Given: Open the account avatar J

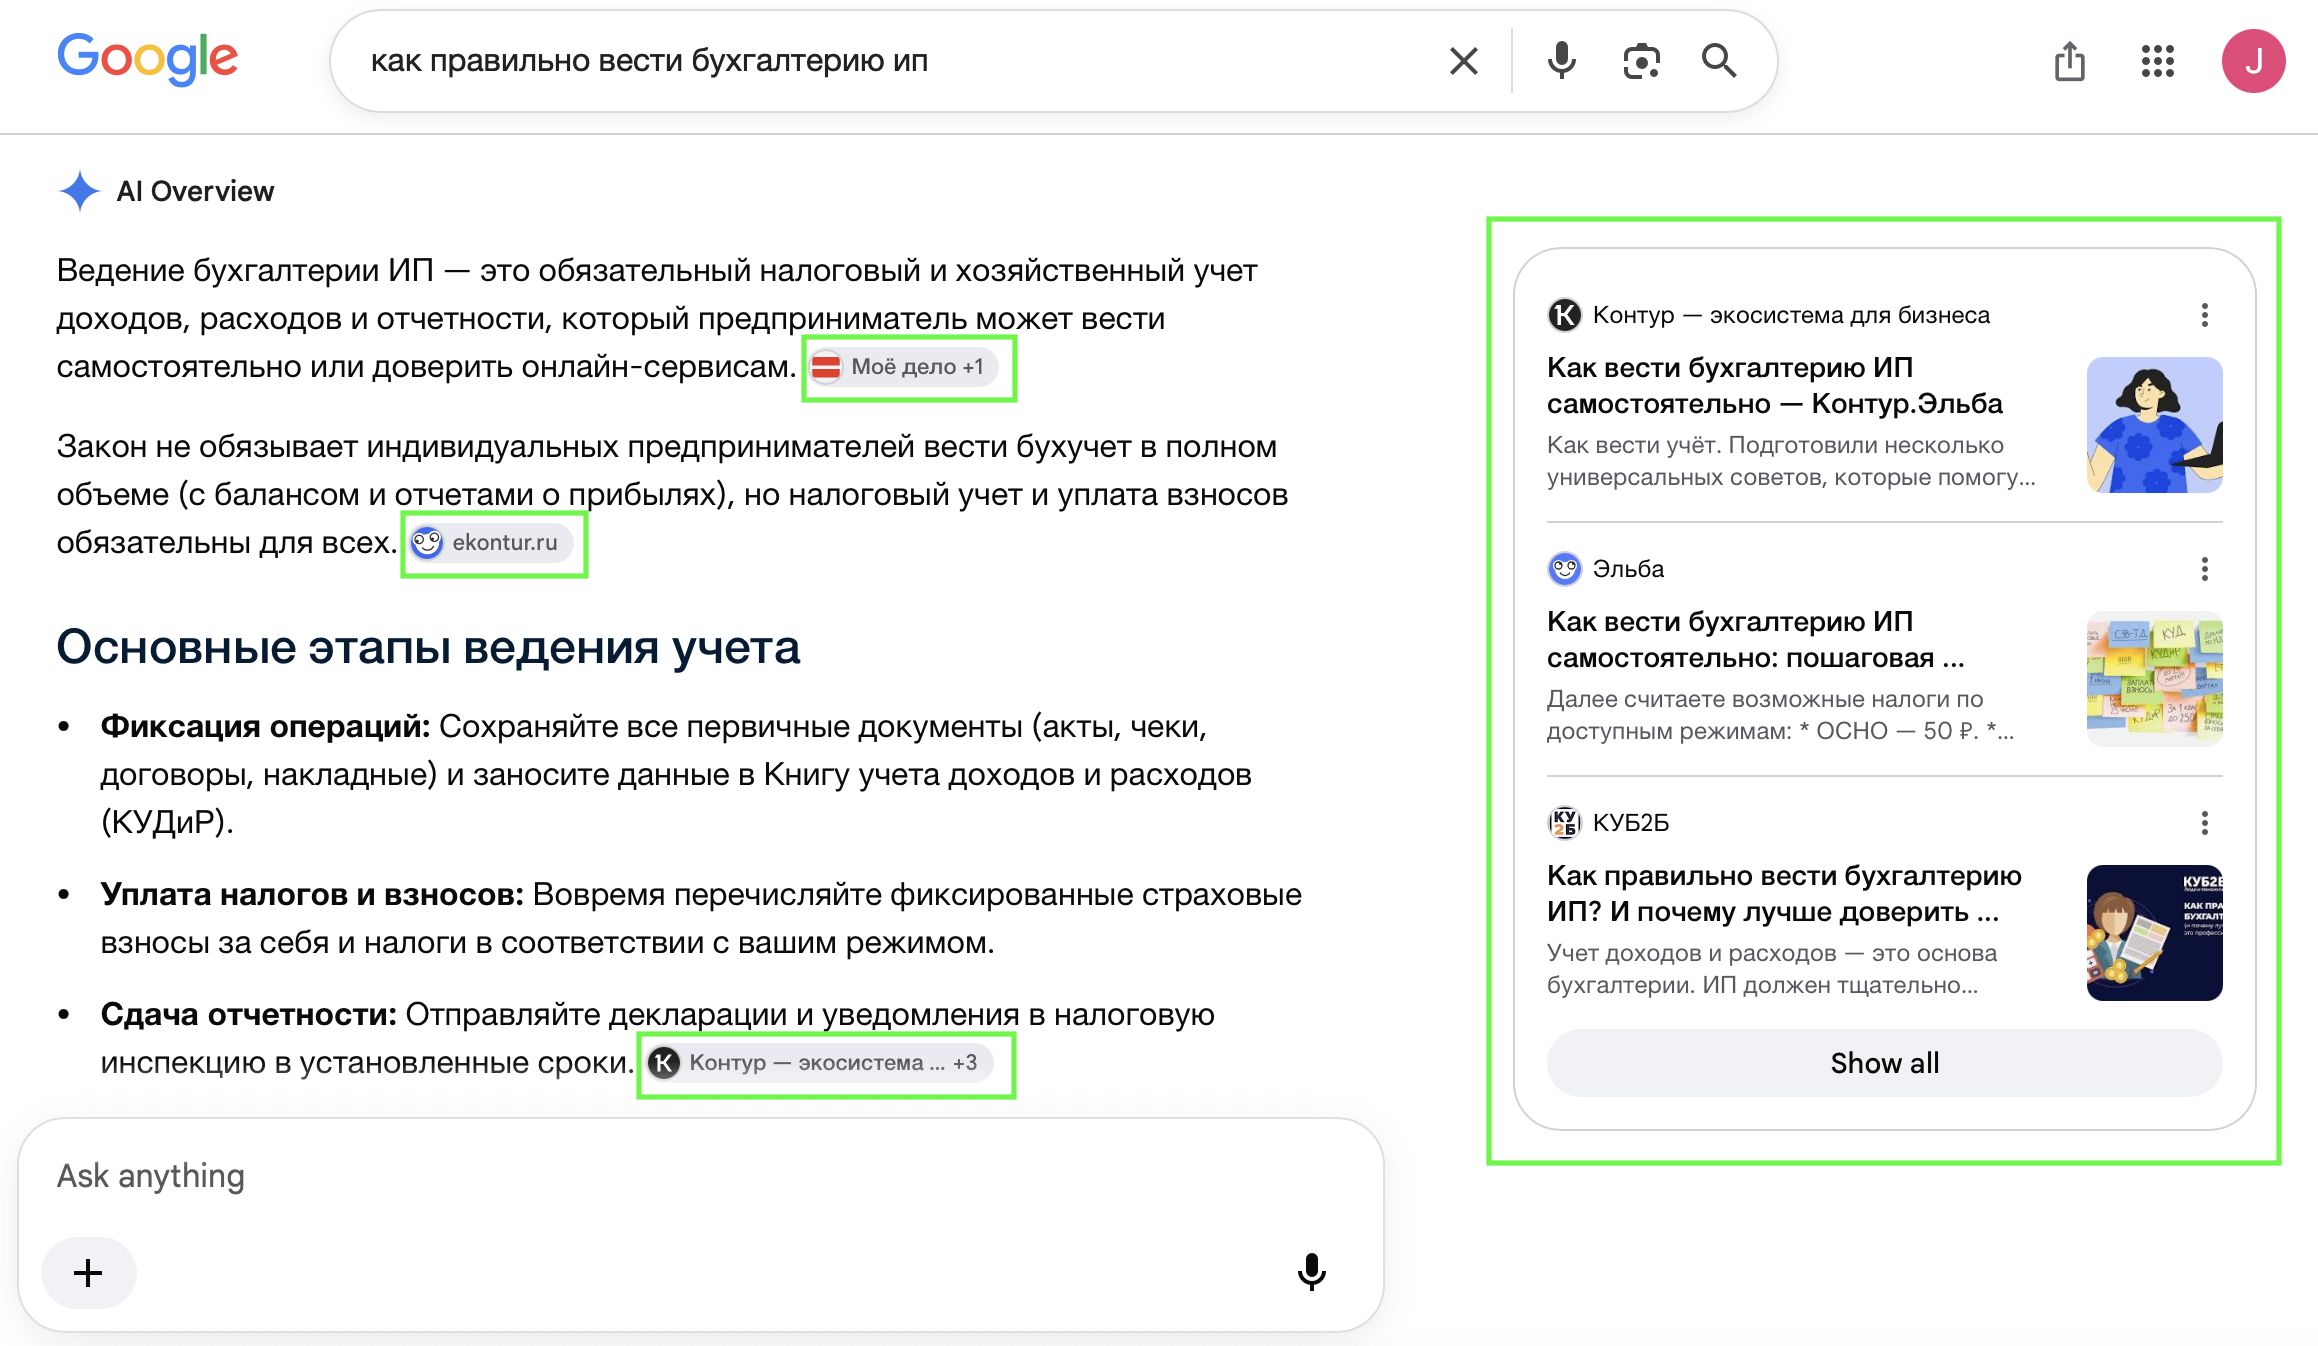Looking at the screenshot, I should (x=2253, y=61).
